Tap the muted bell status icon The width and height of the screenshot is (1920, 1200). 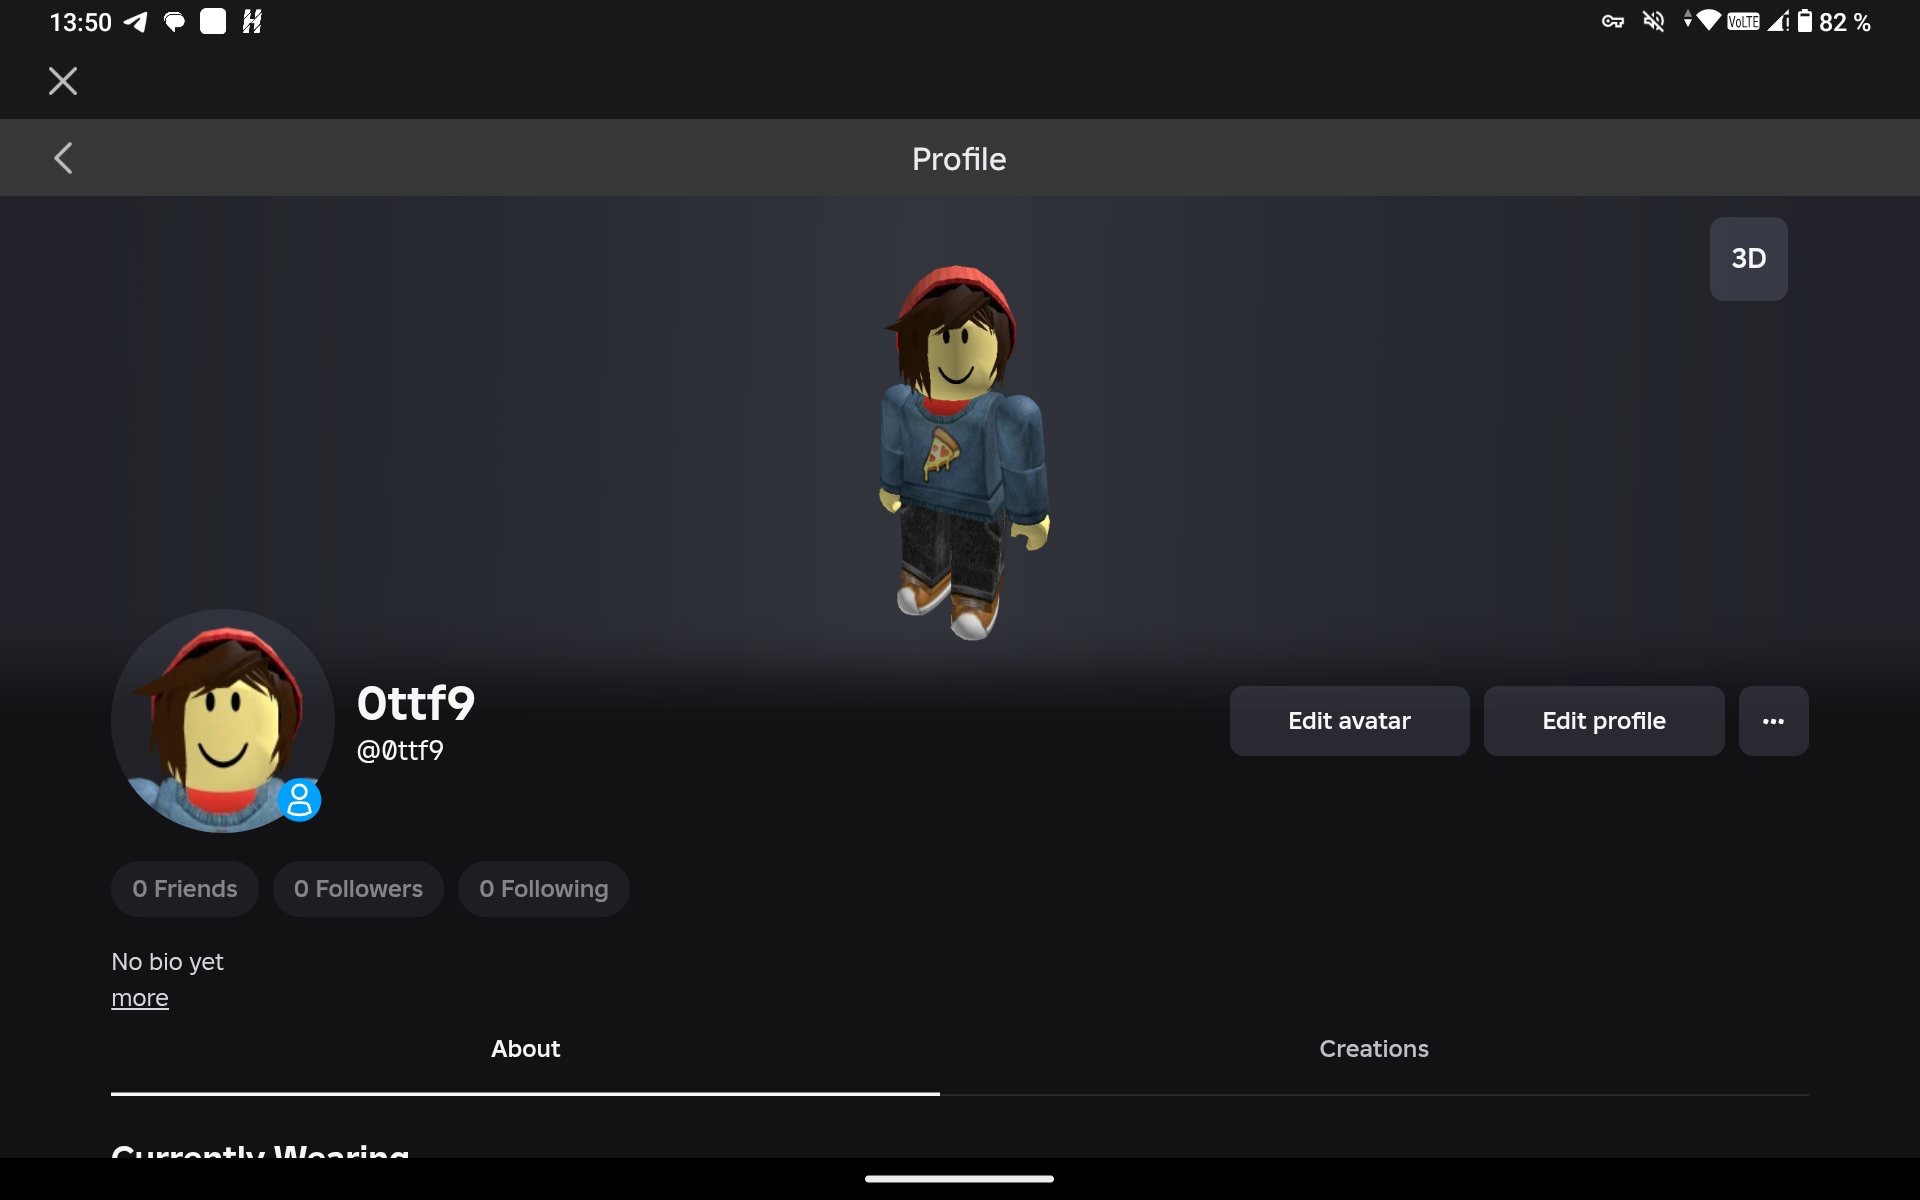coord(1654,21)
